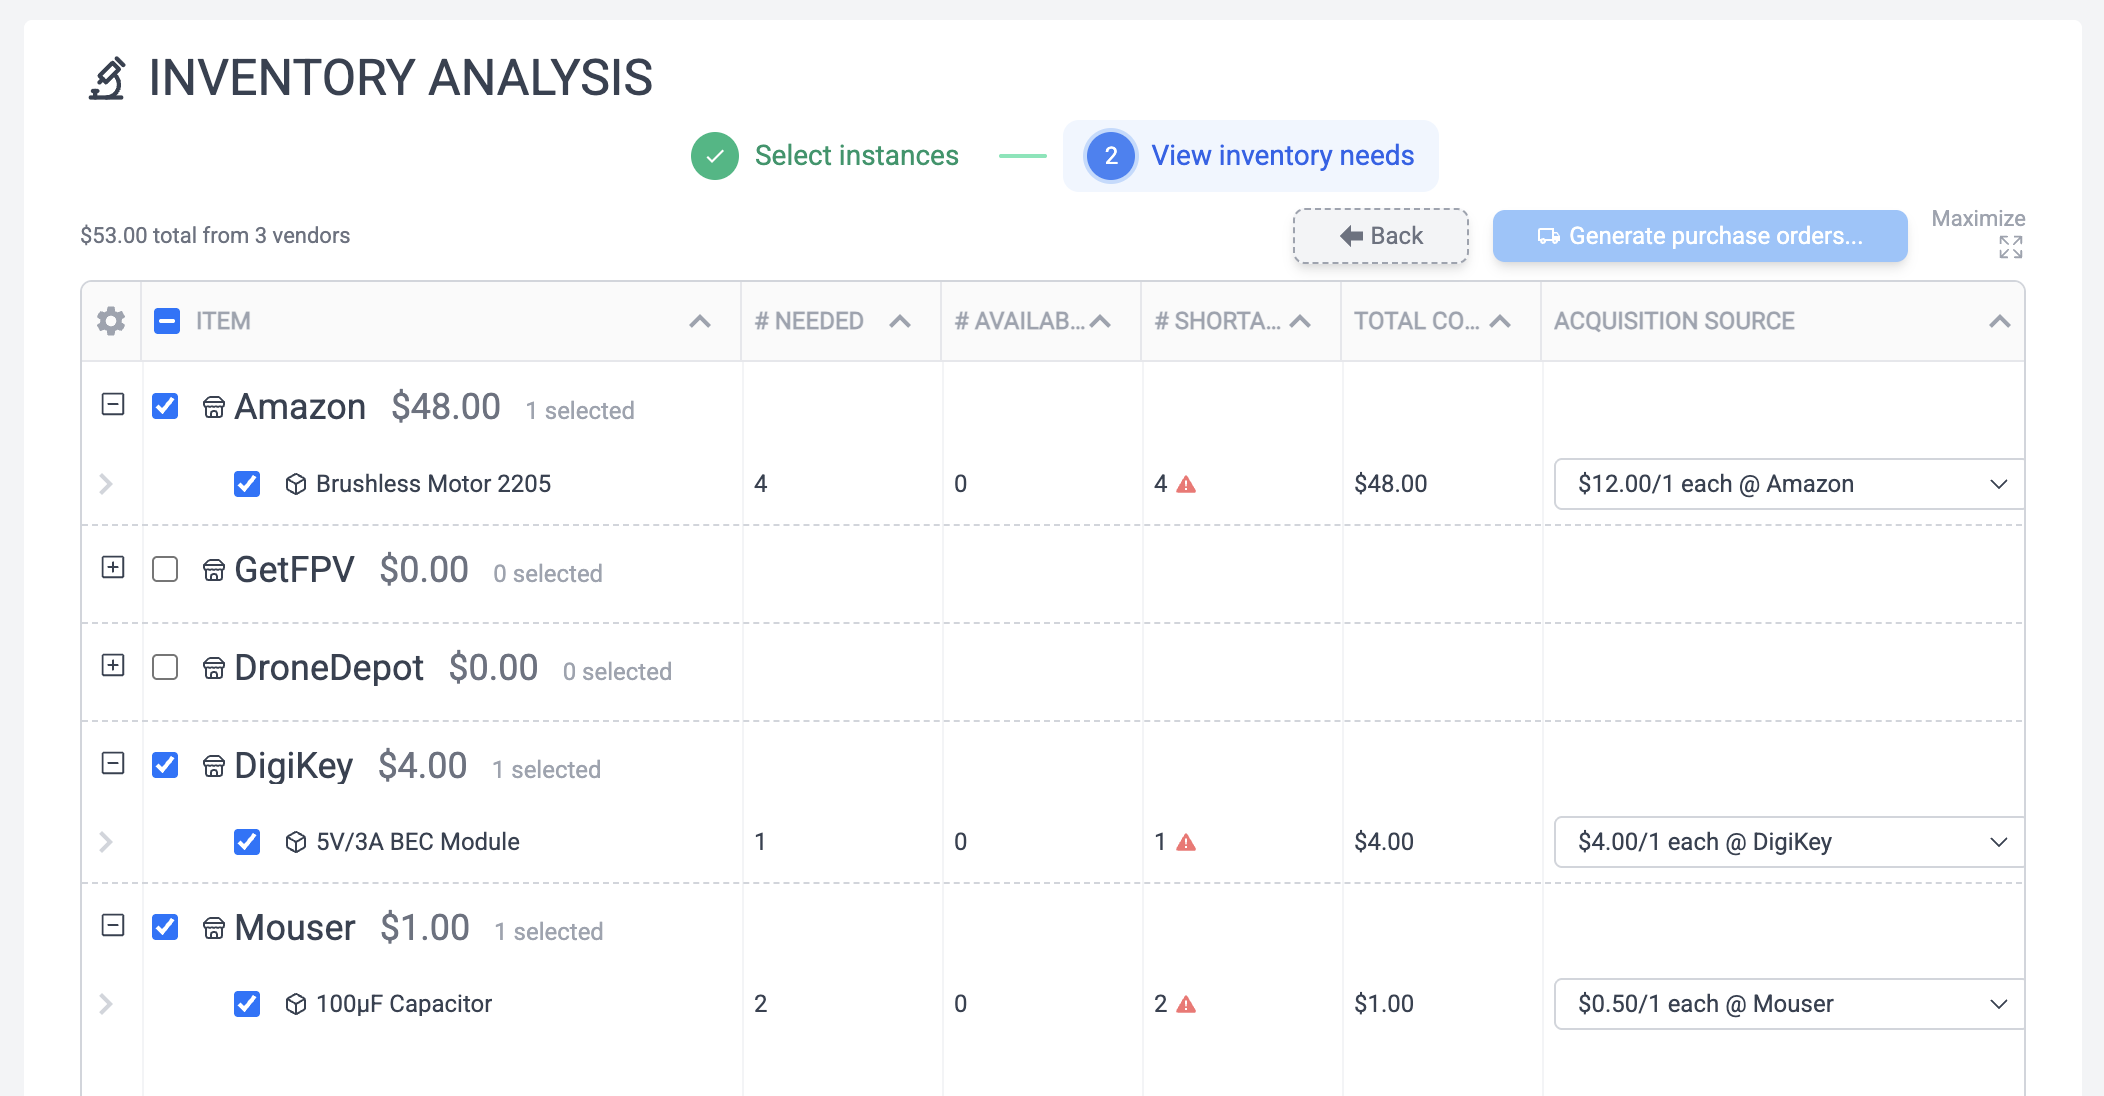Collapse the Mouser vendor group
The image size is (2104, 1096).
(110, 928)
